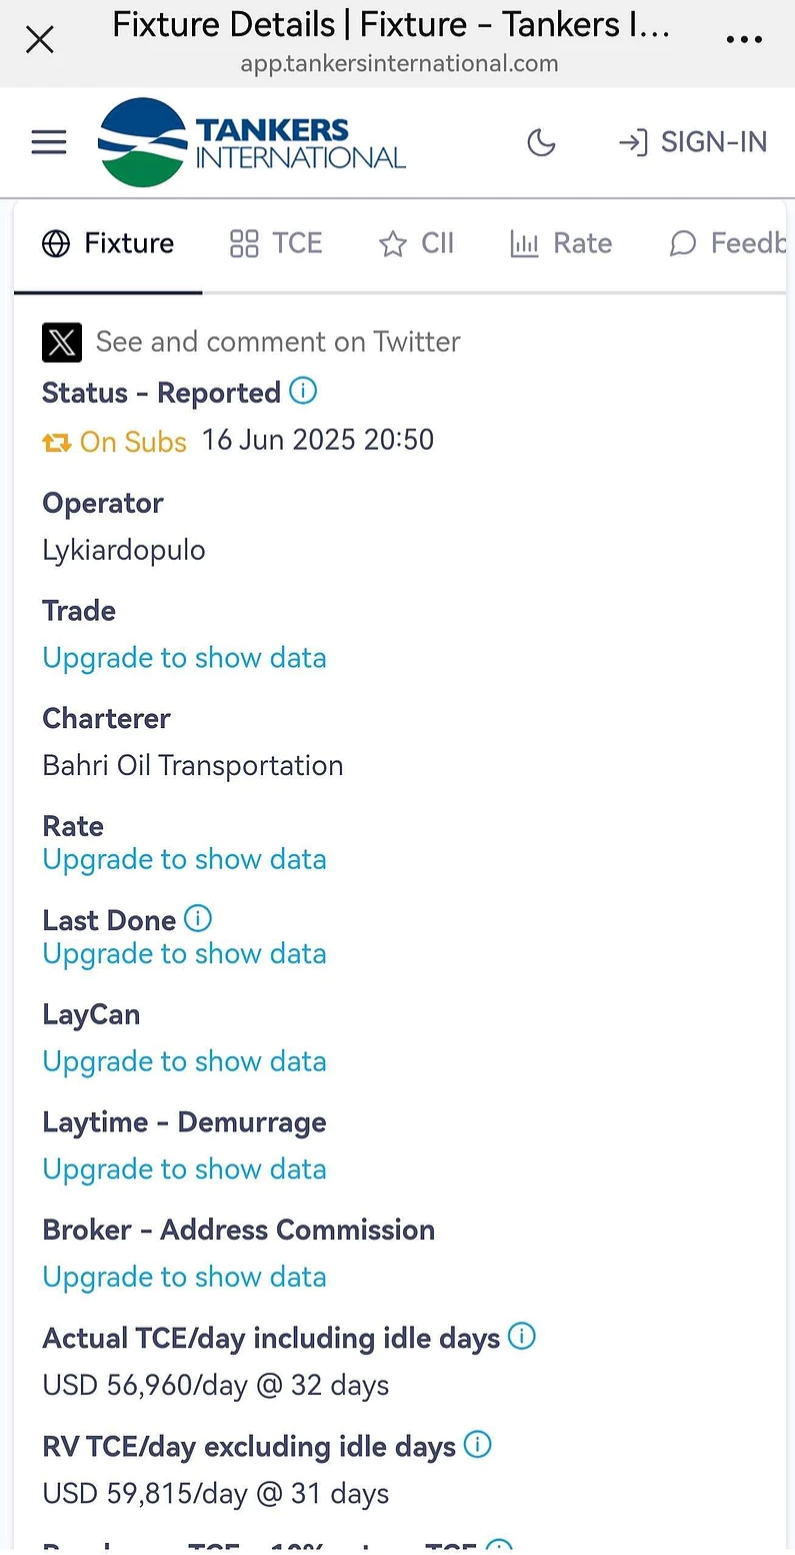This screenshot has width=795, height=1555.
Task: Click the Tankers International logo
Action: (x=252, y=142)
